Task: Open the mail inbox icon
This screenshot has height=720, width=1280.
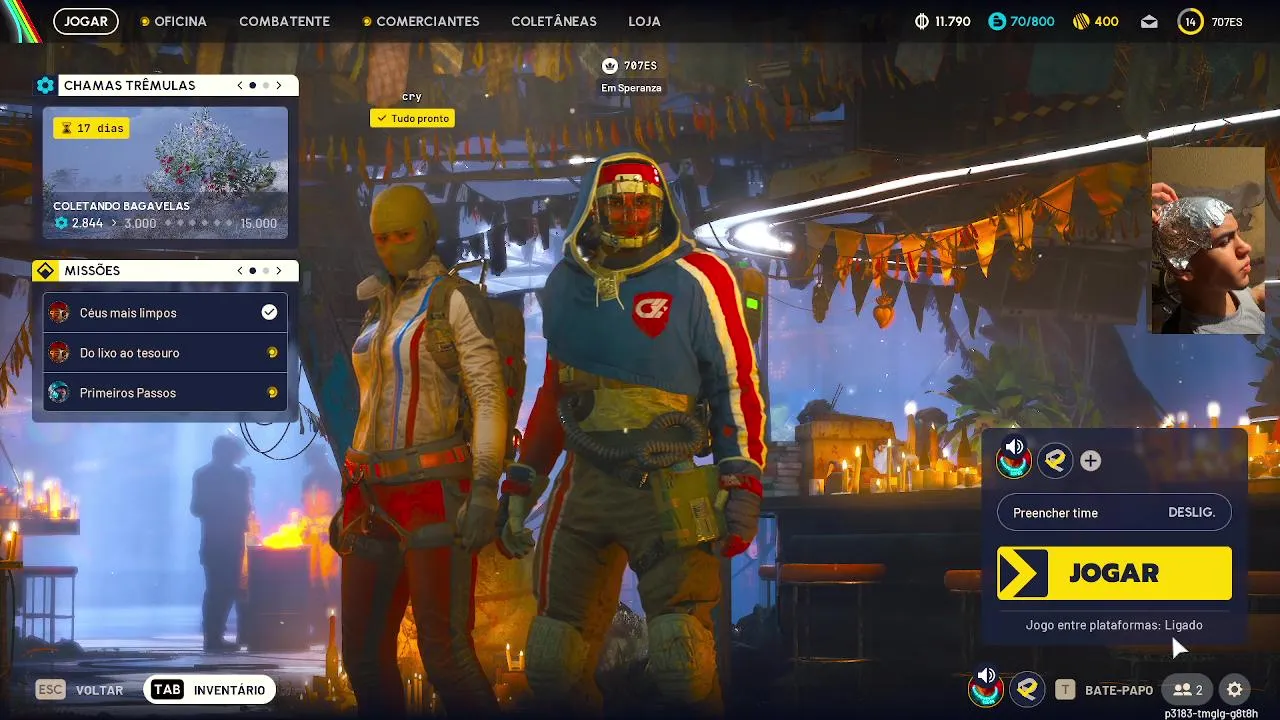Action: (x=1149, y=21)
